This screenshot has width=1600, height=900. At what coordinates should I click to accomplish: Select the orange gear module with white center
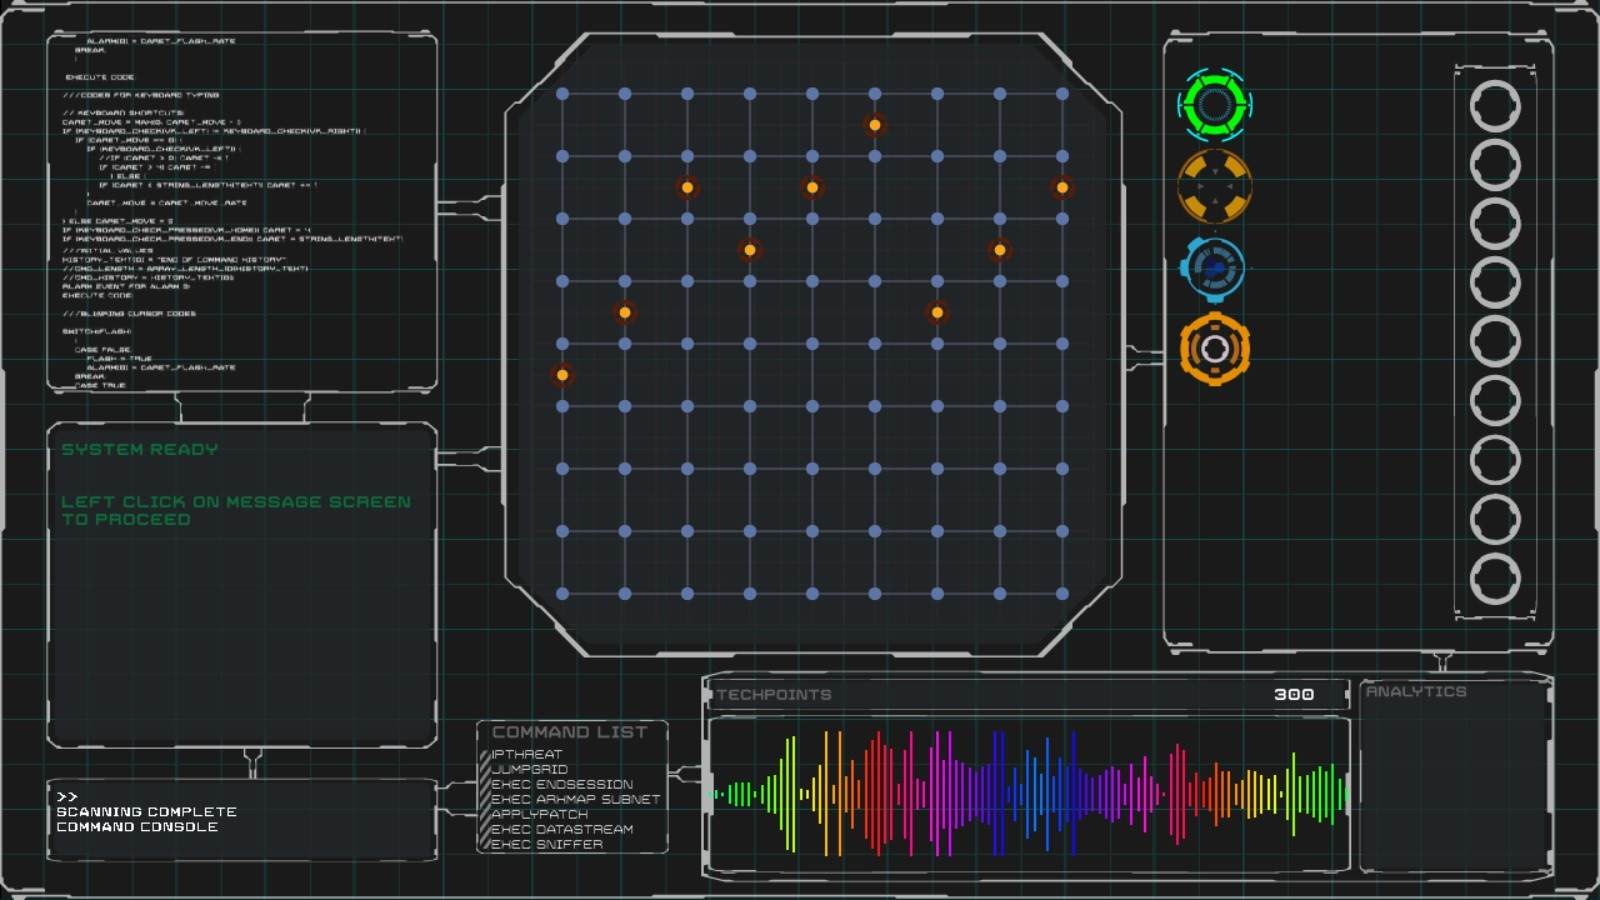[1214, 348]
